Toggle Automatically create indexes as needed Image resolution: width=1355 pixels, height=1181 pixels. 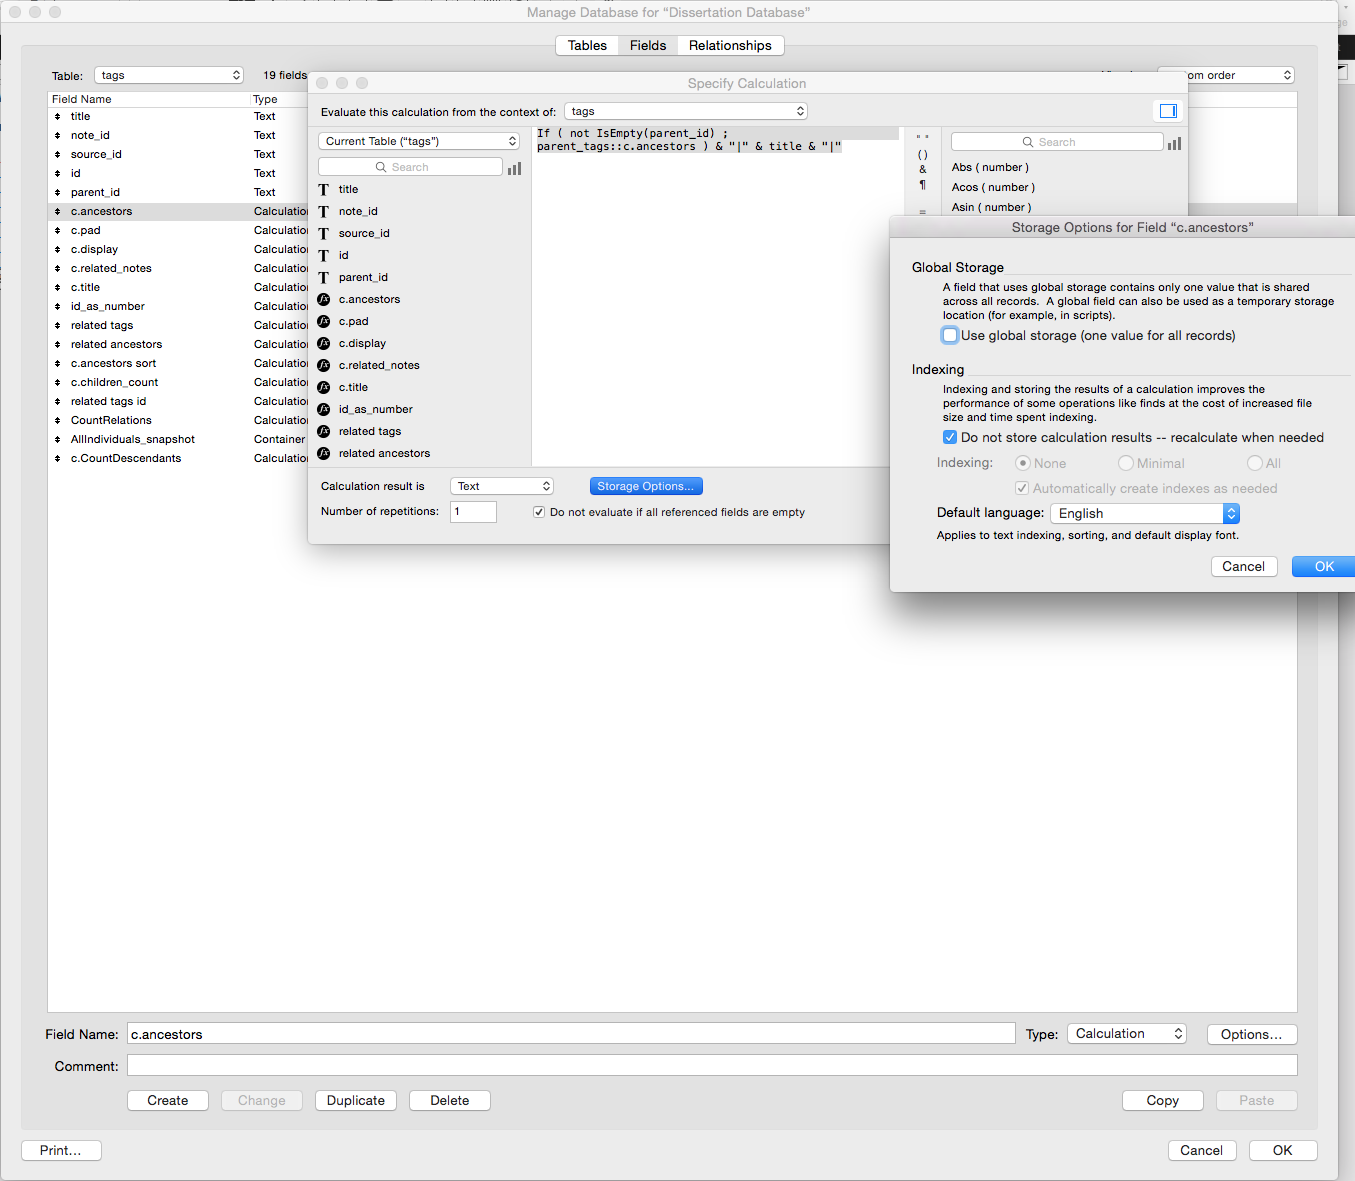[x=1022, y=488]
